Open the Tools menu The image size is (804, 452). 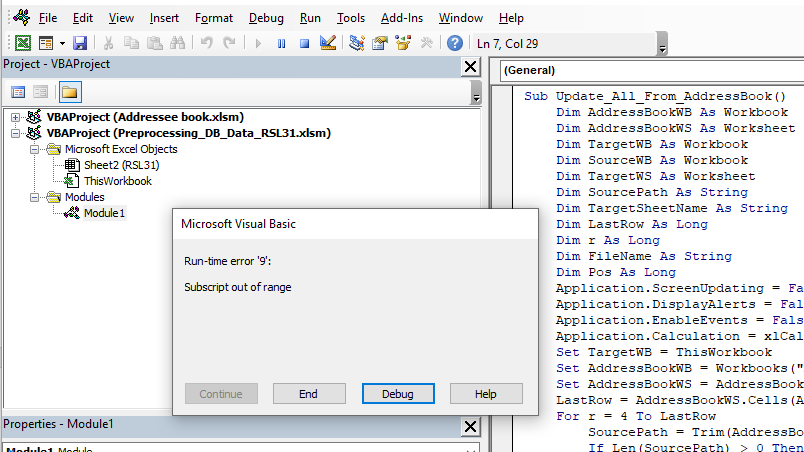(351, 18)
